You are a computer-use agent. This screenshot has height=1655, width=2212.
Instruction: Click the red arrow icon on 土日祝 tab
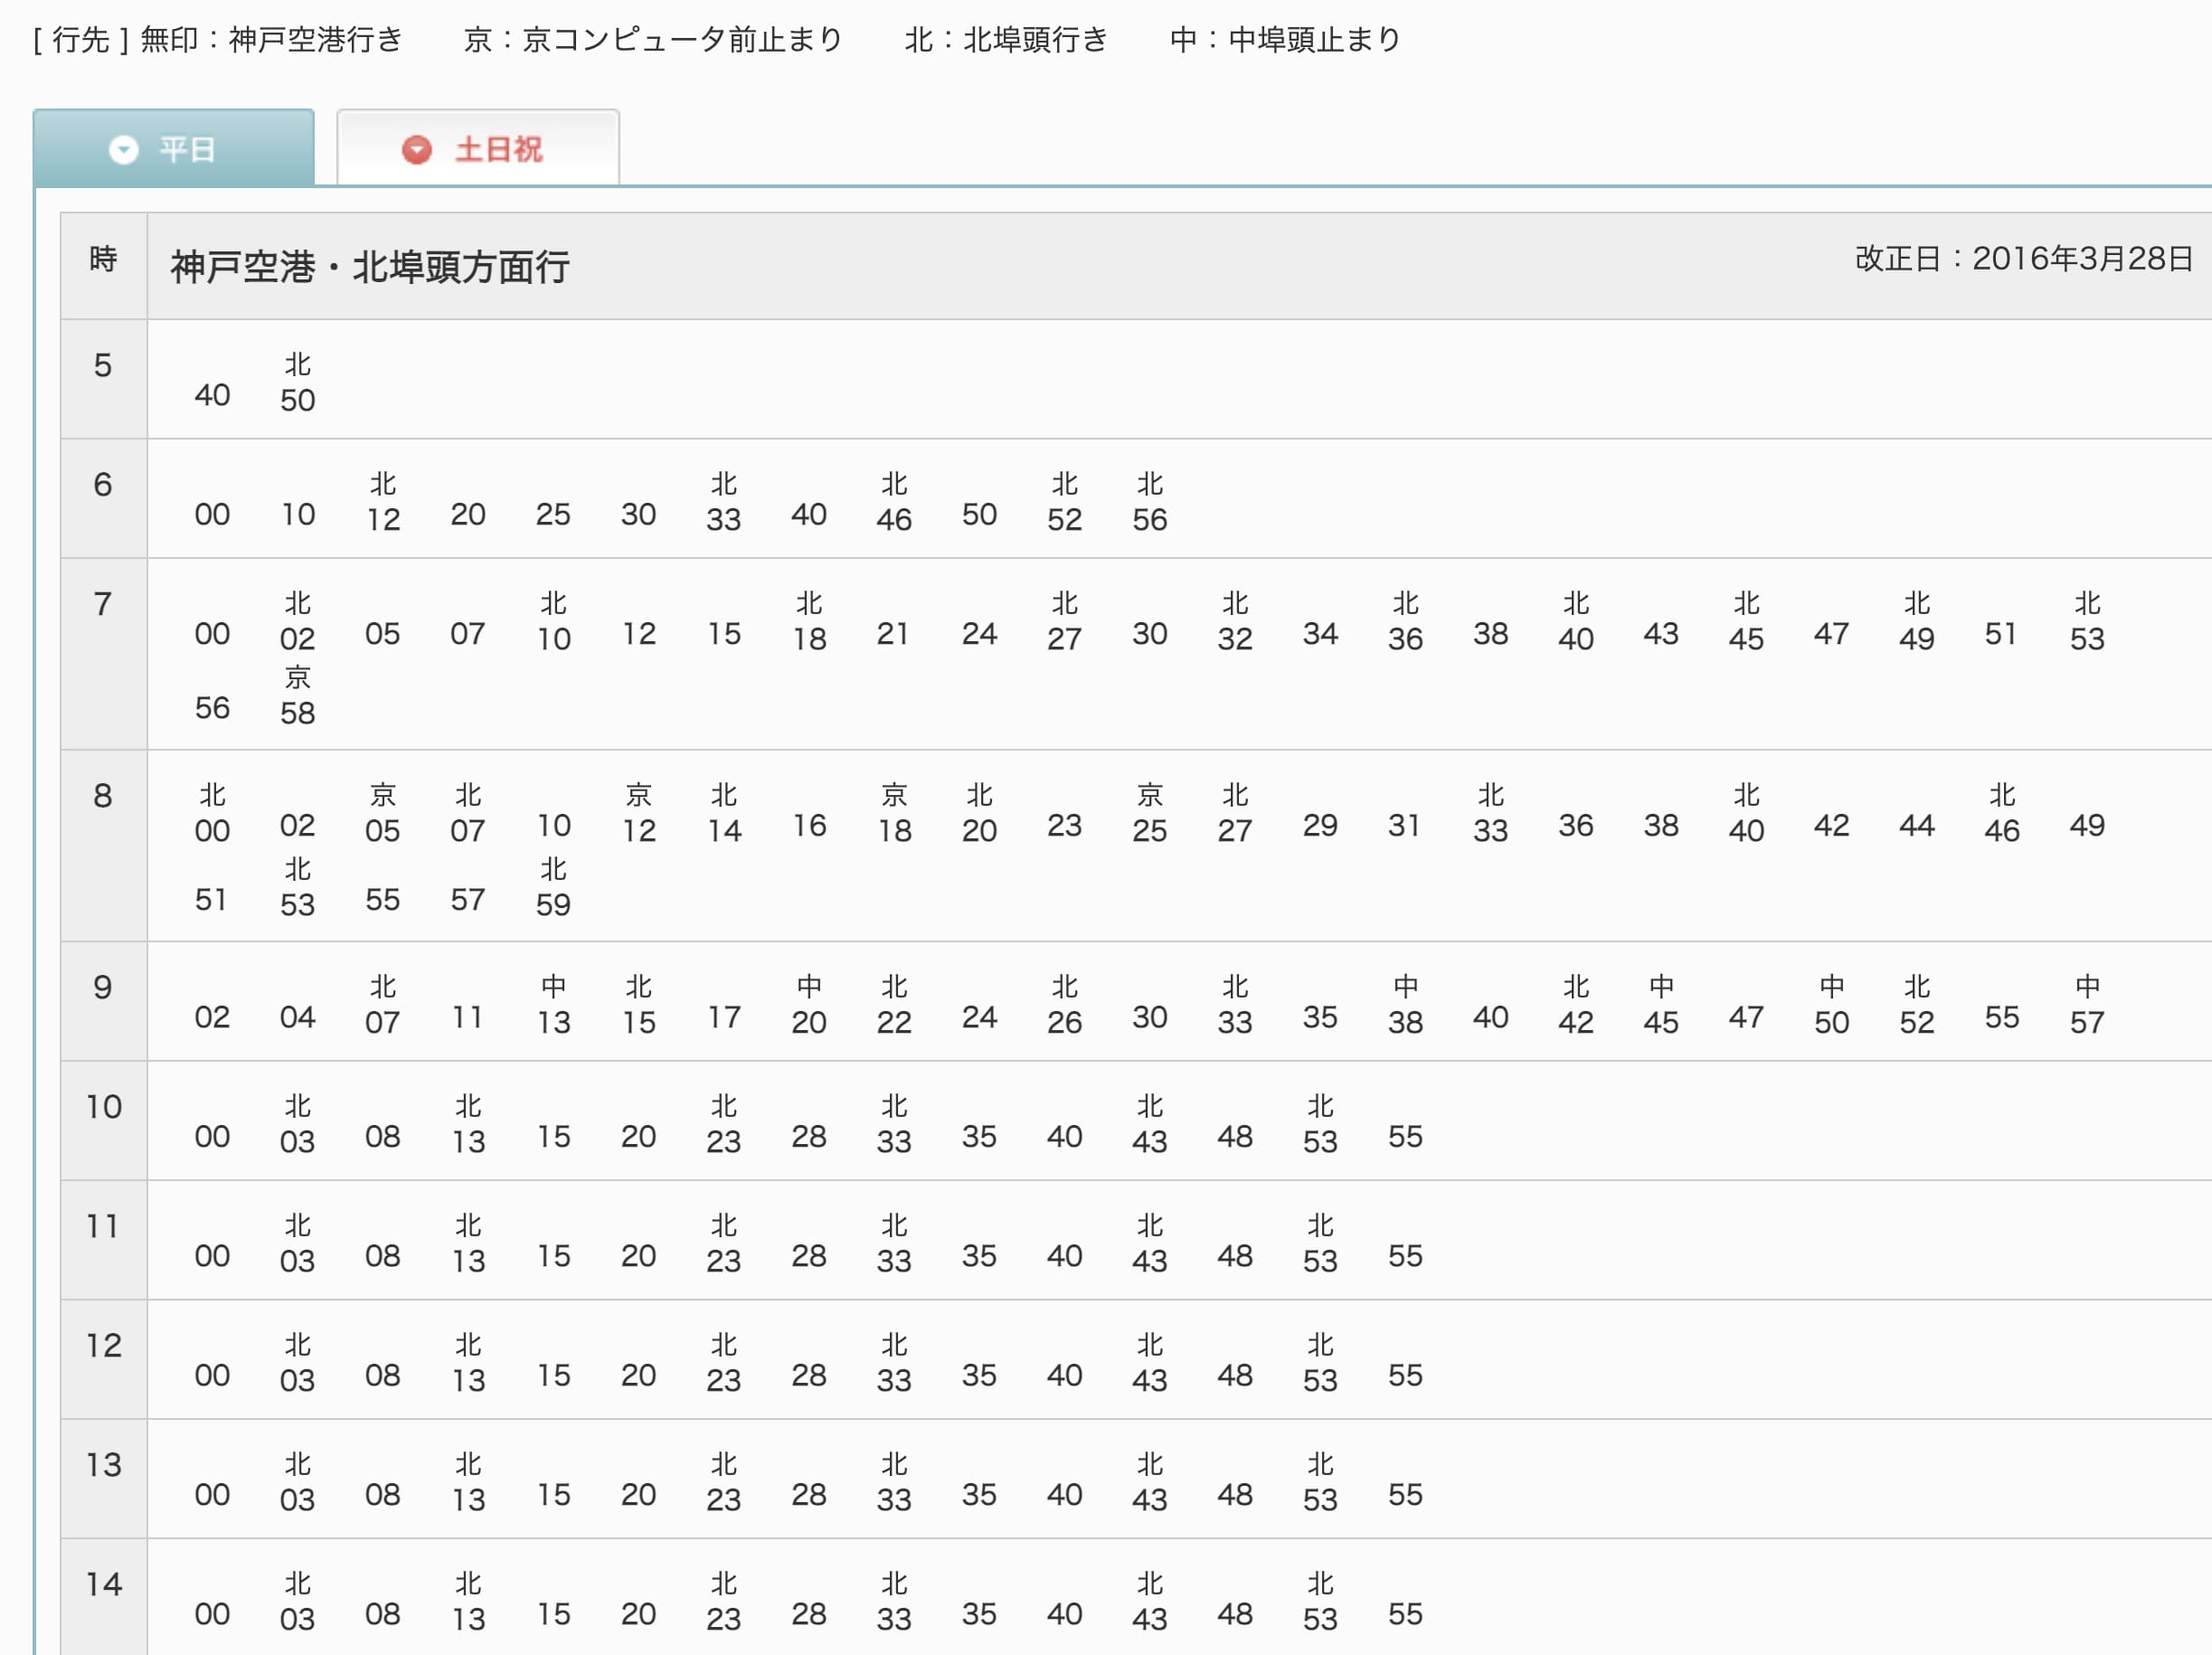(x=417, y=150)
